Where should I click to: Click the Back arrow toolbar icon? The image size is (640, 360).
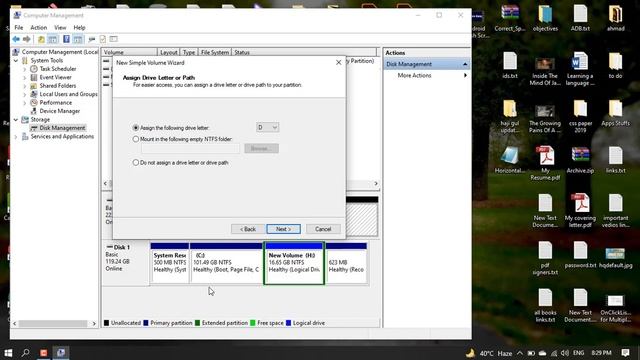16,39
